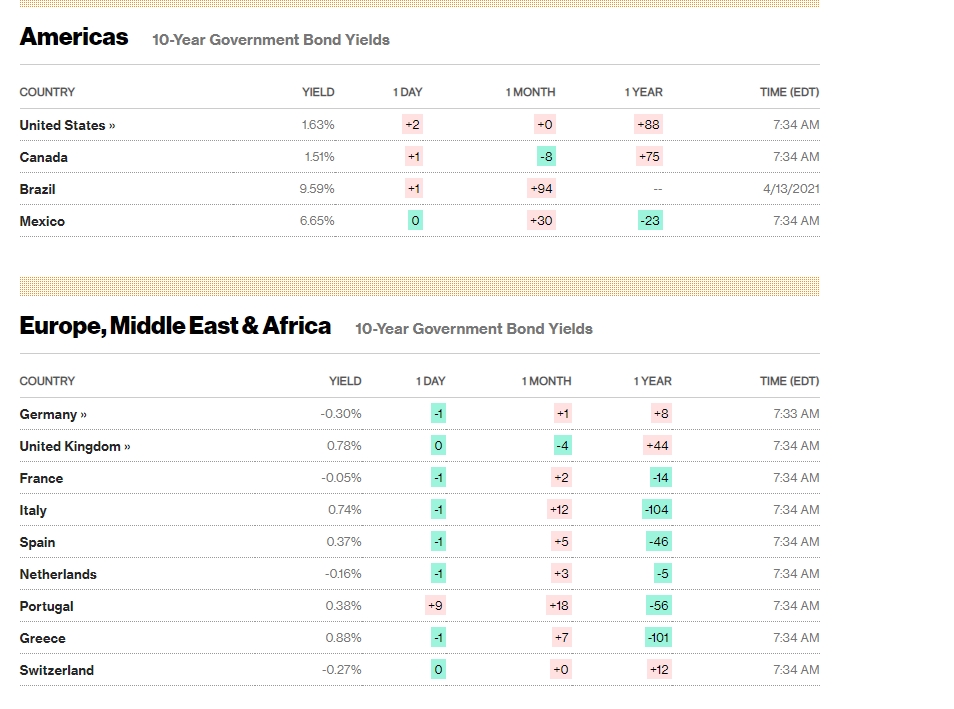Click the YIELD column header in Americas table
This screenshot has width=954, height=709.
pos(318,92)
